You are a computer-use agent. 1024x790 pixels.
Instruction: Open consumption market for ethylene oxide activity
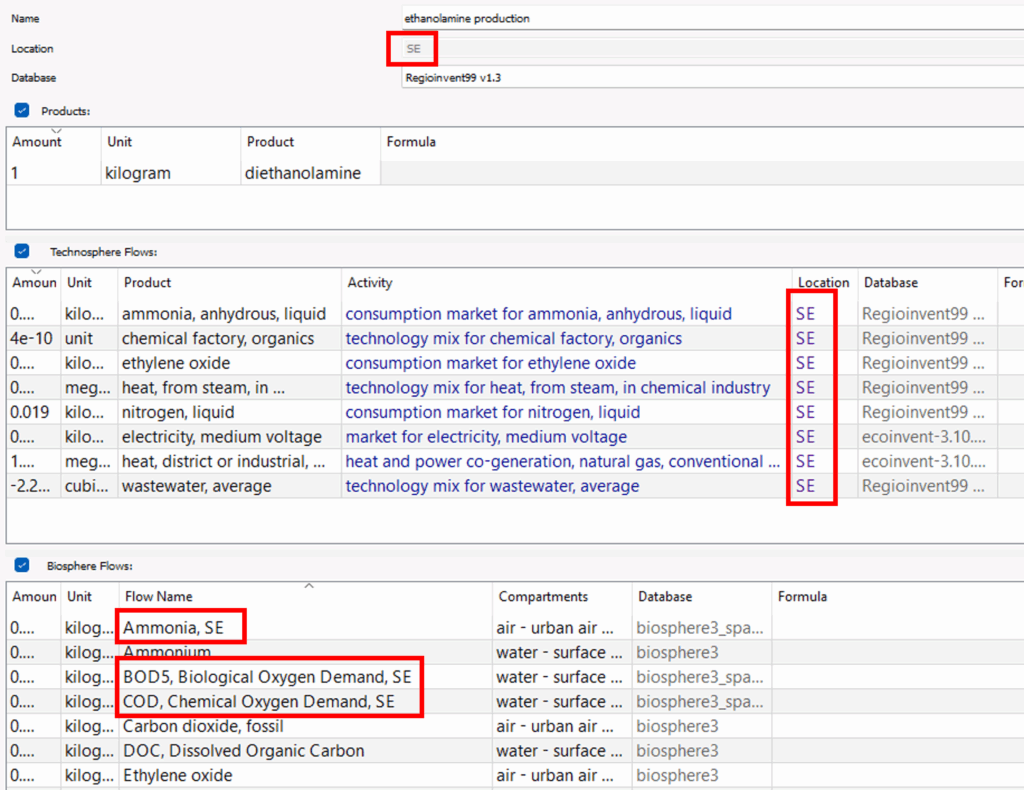pyautogui.click(x=490, y=363)
